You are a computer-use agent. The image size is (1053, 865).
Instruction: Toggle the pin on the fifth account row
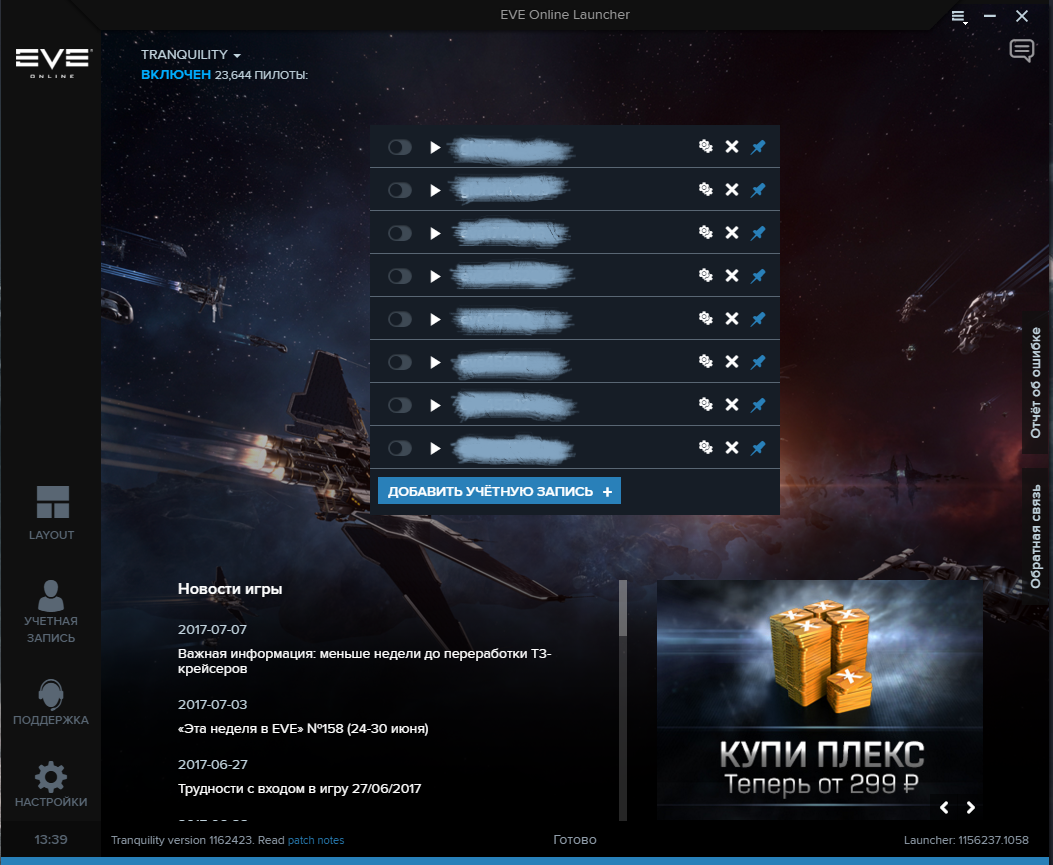tap(758, 318)
